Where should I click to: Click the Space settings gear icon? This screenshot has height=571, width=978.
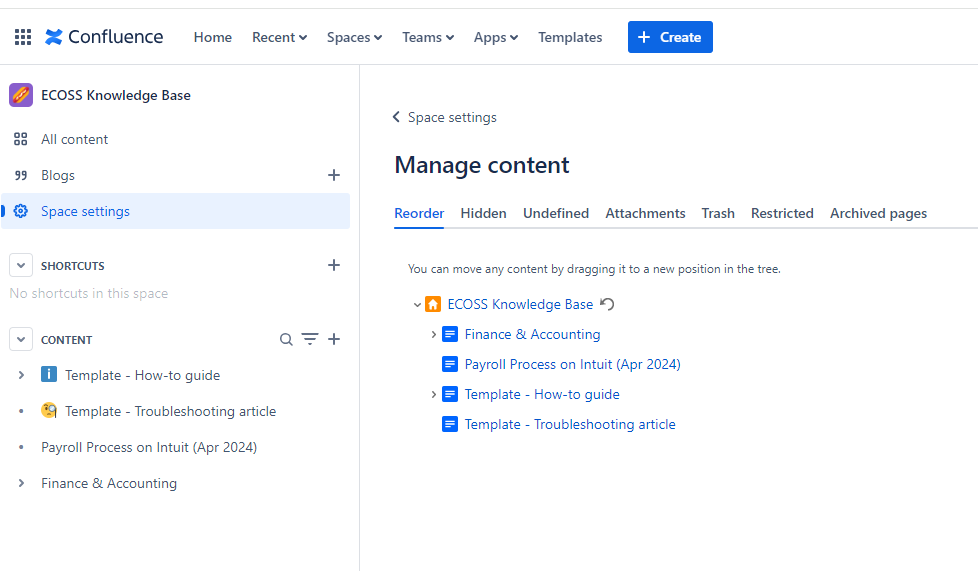click(x=21, y=211)
